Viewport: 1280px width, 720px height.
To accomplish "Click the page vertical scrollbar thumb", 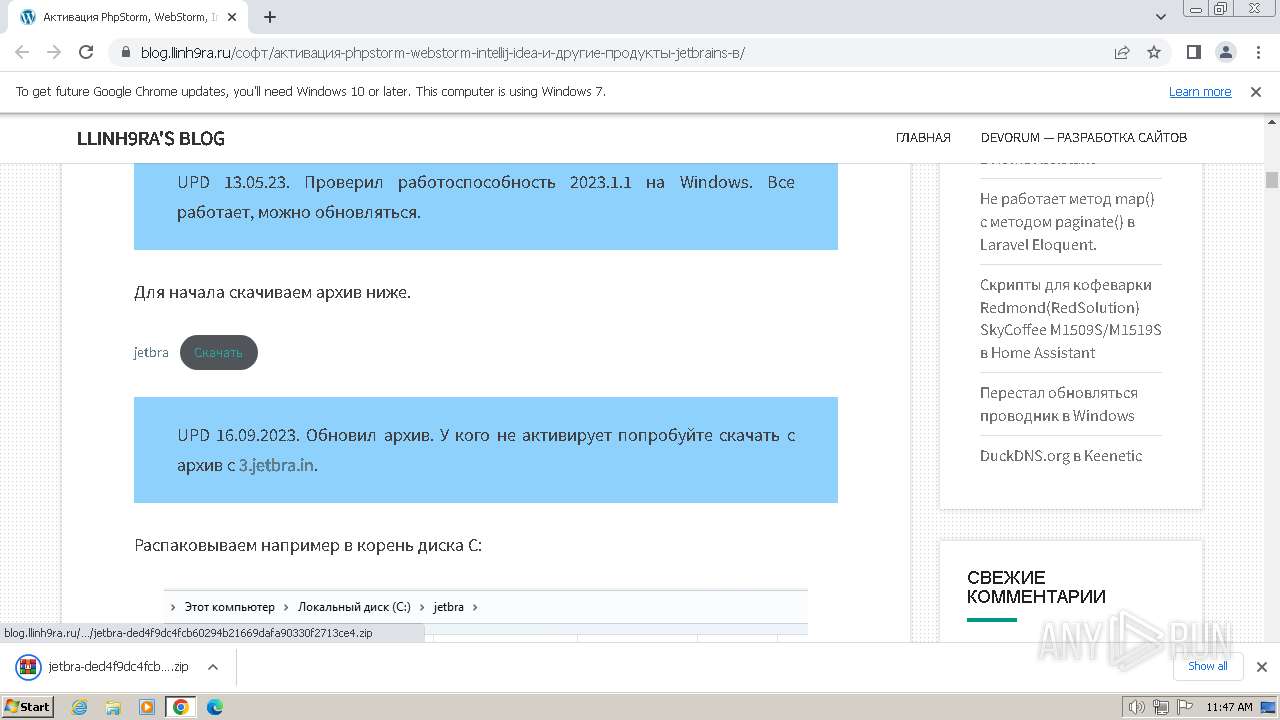I will (1272, 180).
